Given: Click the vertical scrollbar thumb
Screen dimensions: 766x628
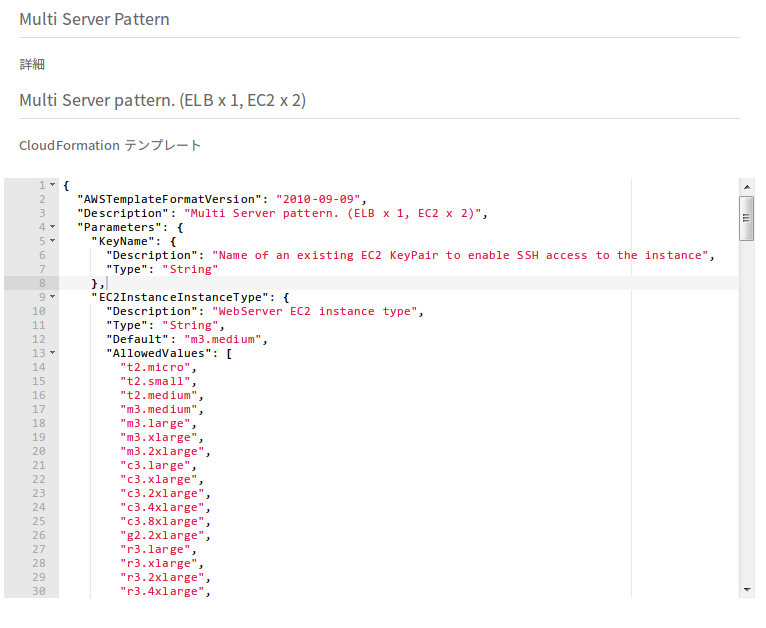Looking at the screenshot, I should [746, 218].
